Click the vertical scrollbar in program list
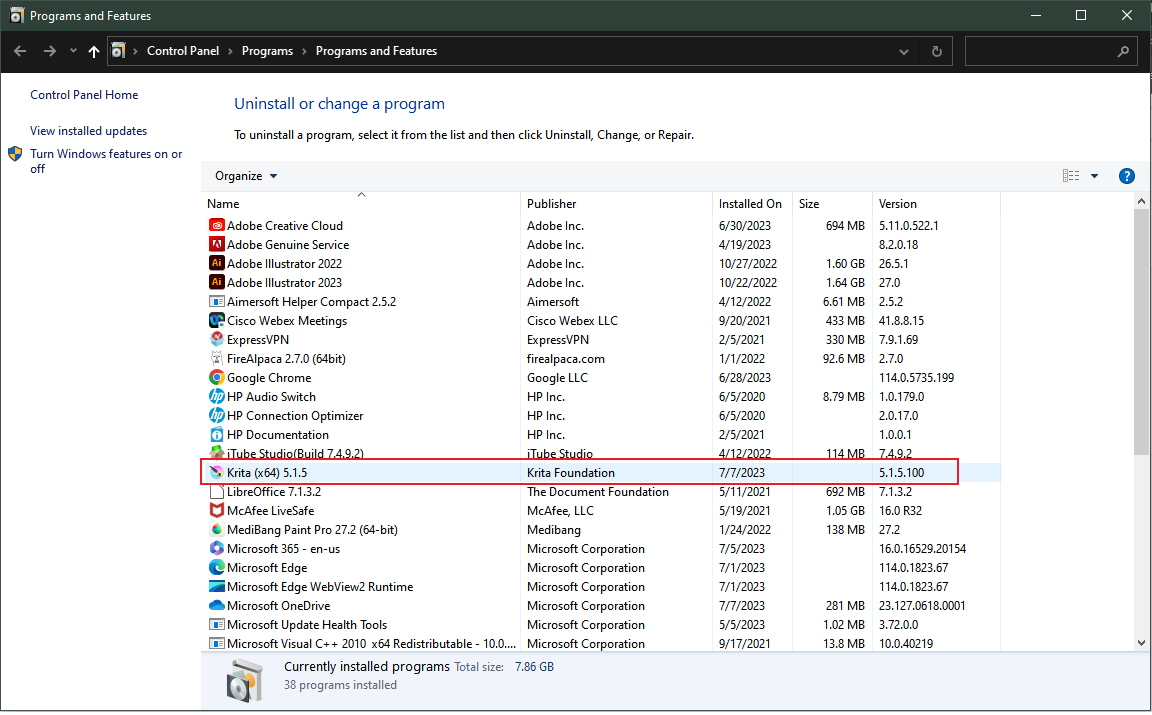This screenshot has width=1152, height=715. [1142, 330]
